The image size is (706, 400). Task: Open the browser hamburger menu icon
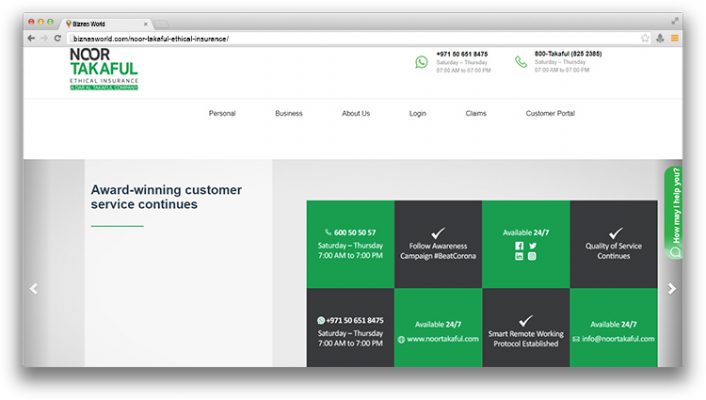pos(674,38)
